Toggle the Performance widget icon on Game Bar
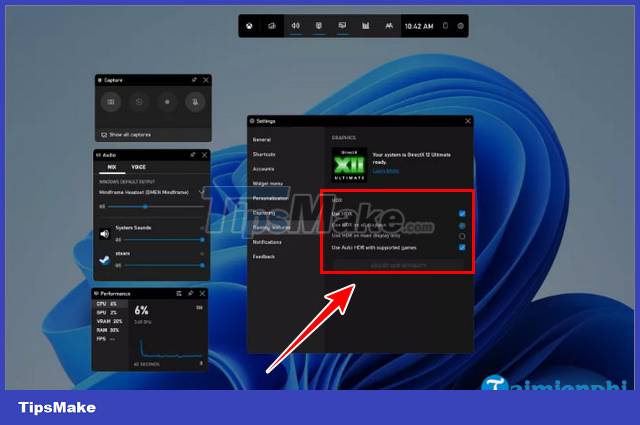640x425 pixels. (342, 26)
